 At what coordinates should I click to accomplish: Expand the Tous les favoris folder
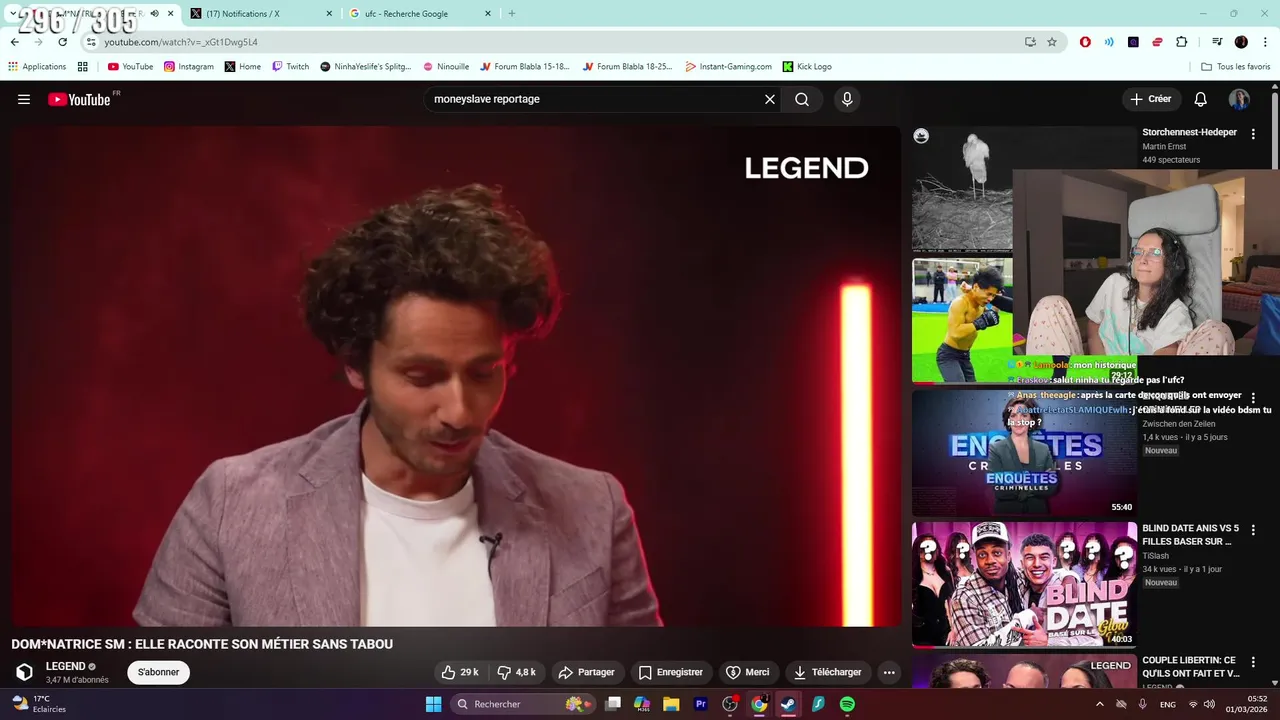tap(1236, 67)
